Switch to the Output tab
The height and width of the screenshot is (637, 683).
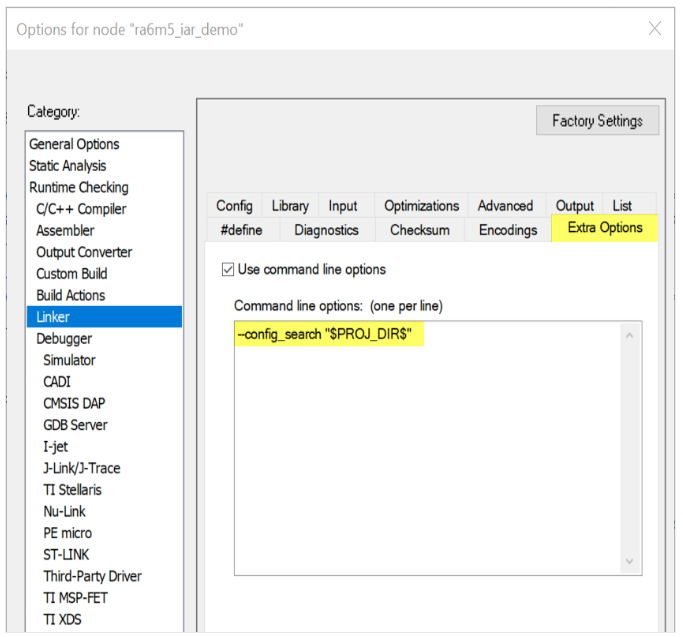[575, 206]
